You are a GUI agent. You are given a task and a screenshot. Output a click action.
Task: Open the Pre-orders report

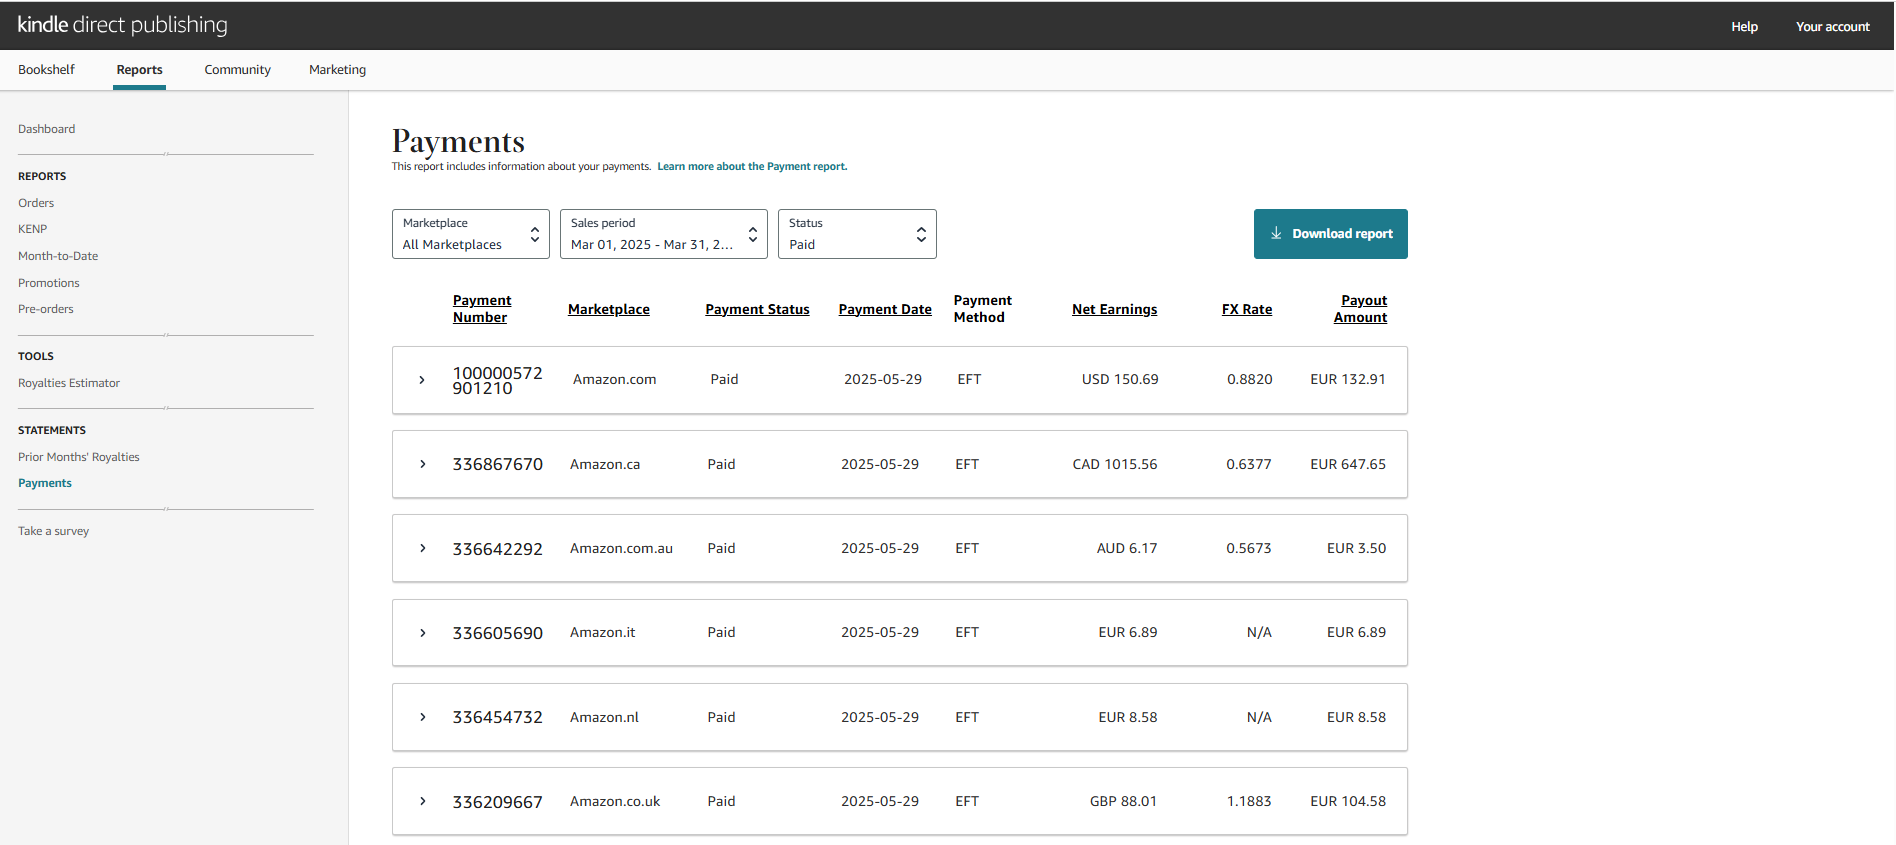46,309
